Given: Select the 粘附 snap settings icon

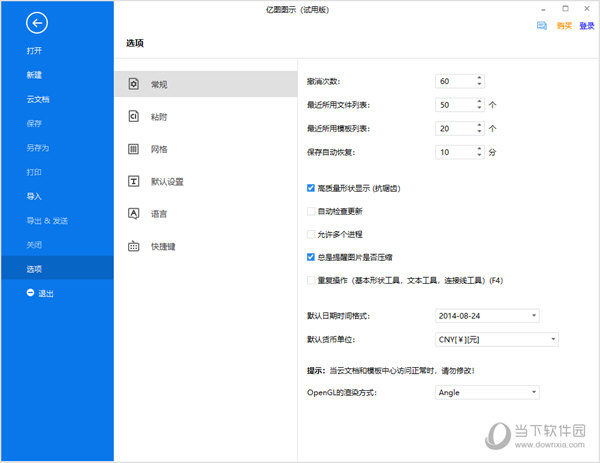Looking at the screenshot, I should pyautogui.click(x=134, y=116).
